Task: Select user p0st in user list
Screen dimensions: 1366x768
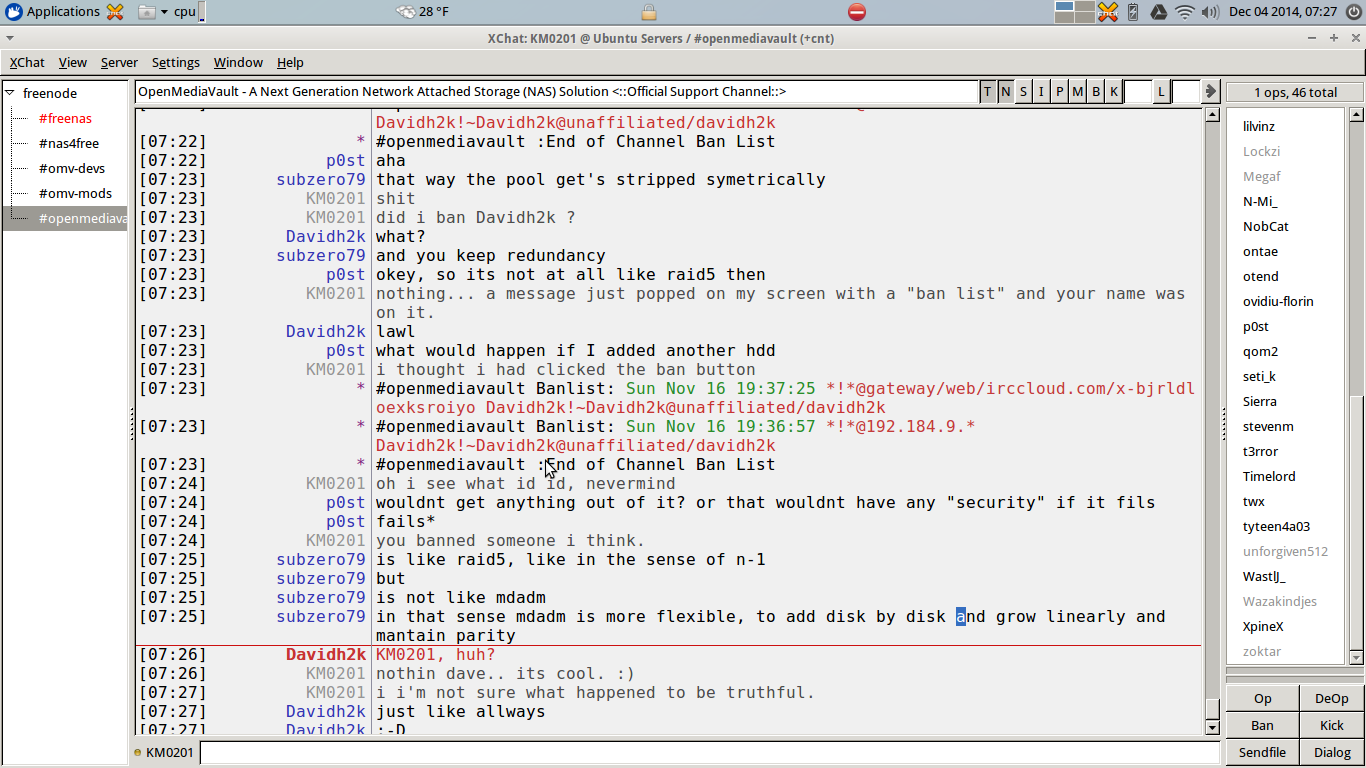Action: click(x=1256, y=326)
